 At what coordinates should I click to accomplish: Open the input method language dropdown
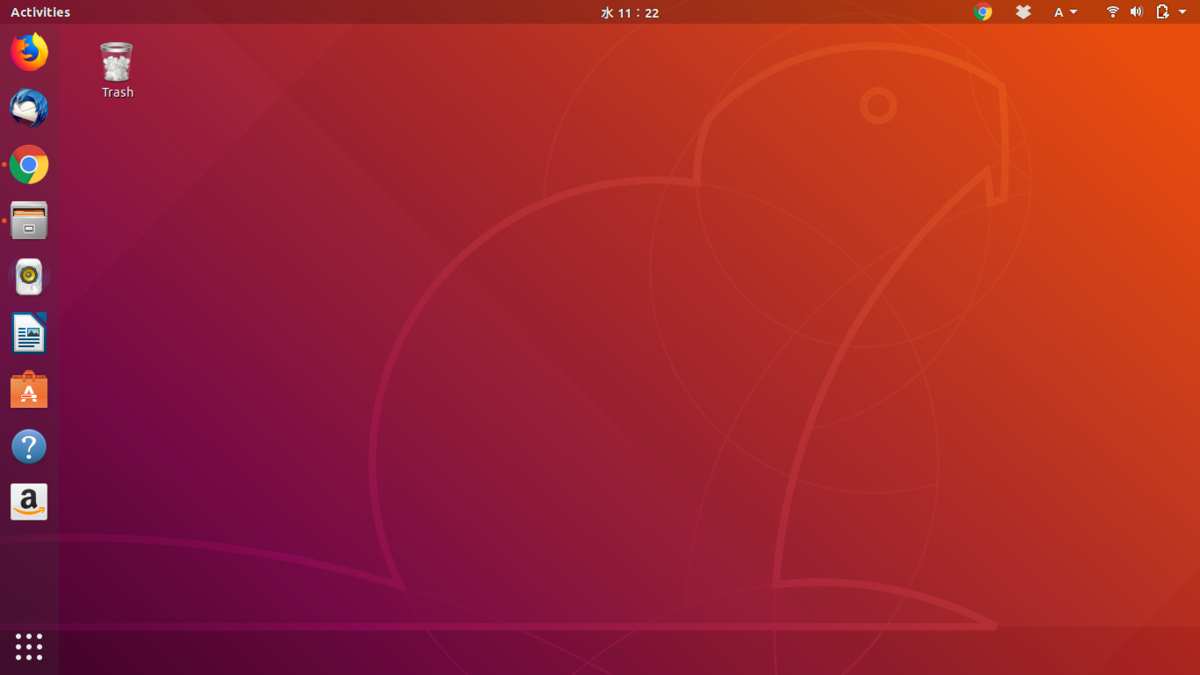pos(1065,12)
